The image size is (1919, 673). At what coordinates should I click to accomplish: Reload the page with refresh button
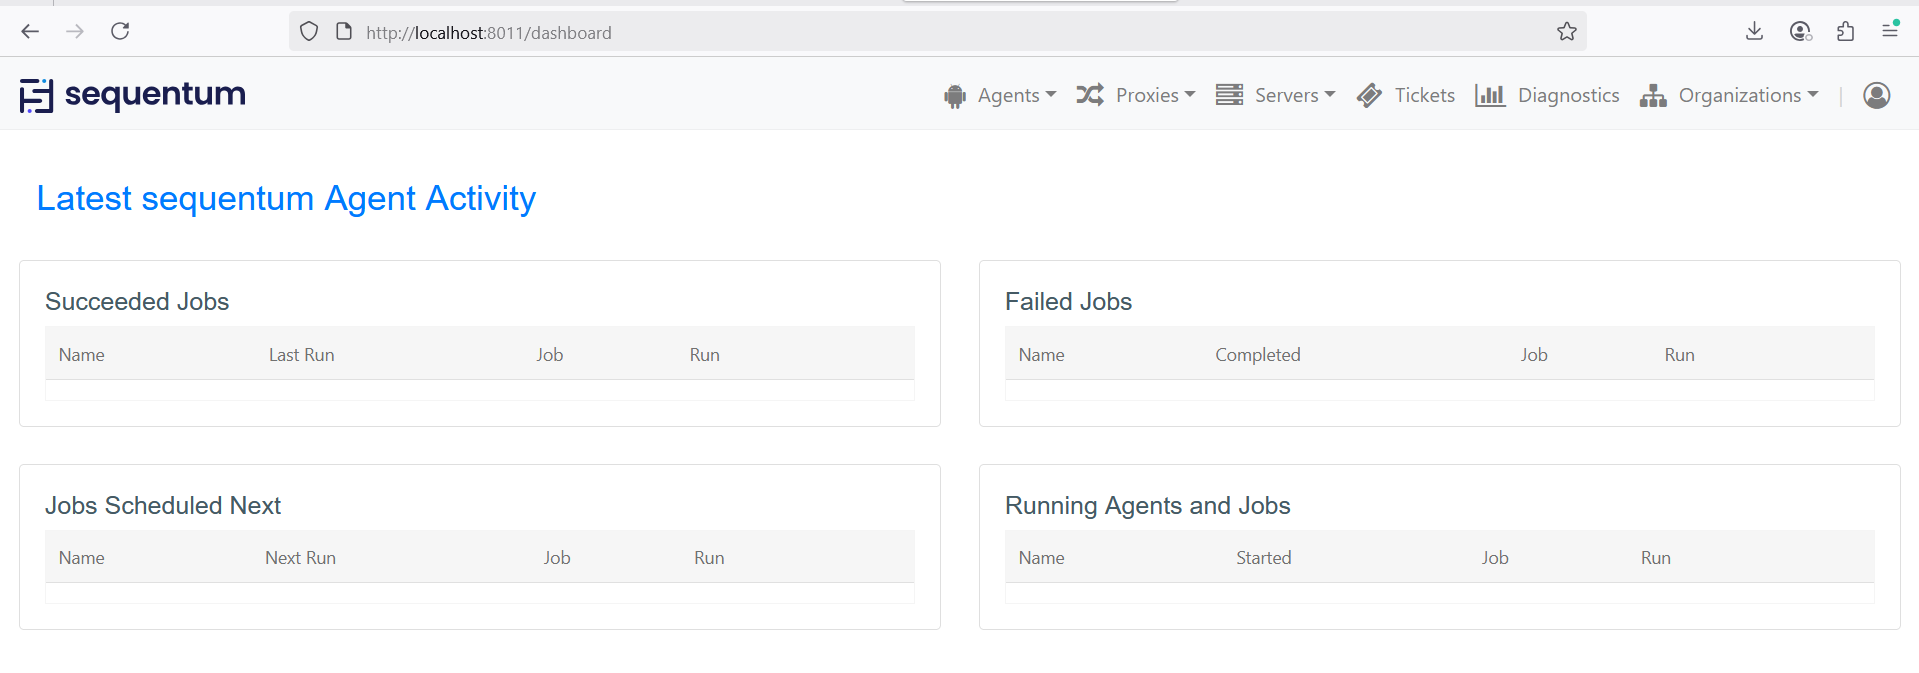[120, 32]
